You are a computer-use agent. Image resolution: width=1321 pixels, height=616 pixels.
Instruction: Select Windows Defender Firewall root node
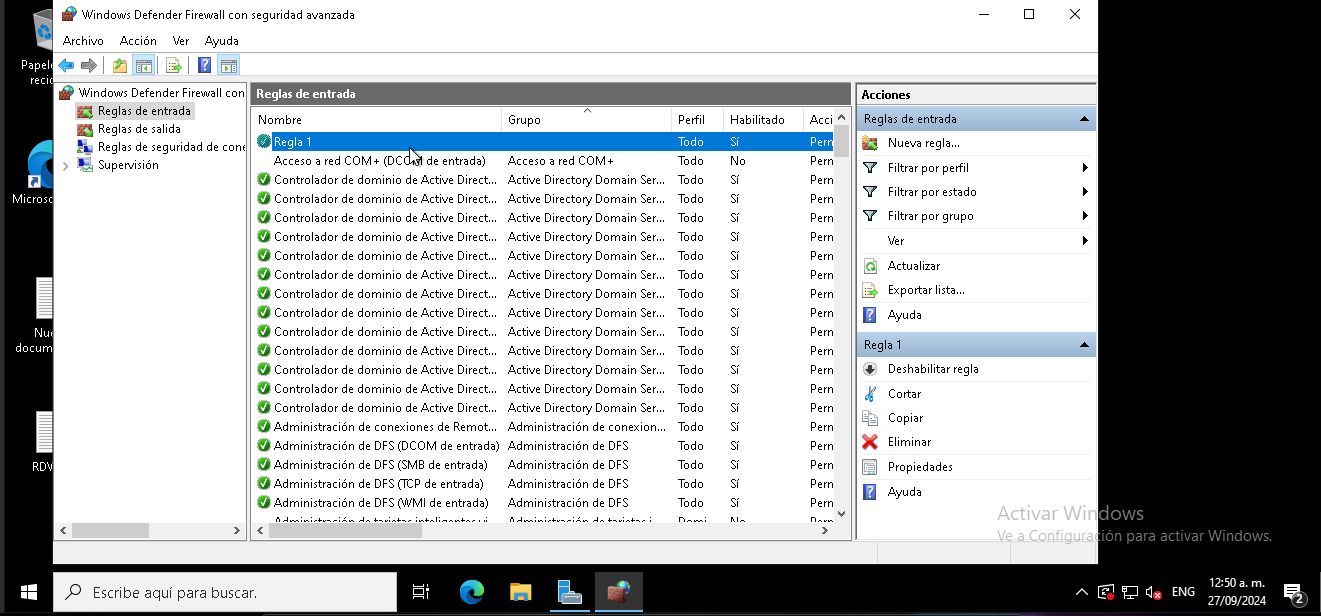pyautogui.click(x=161, y=93)
